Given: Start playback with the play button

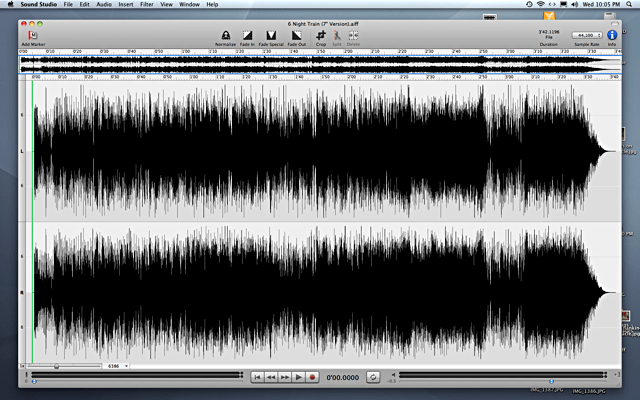Looking at the screenshot, I should coord(298,377).
